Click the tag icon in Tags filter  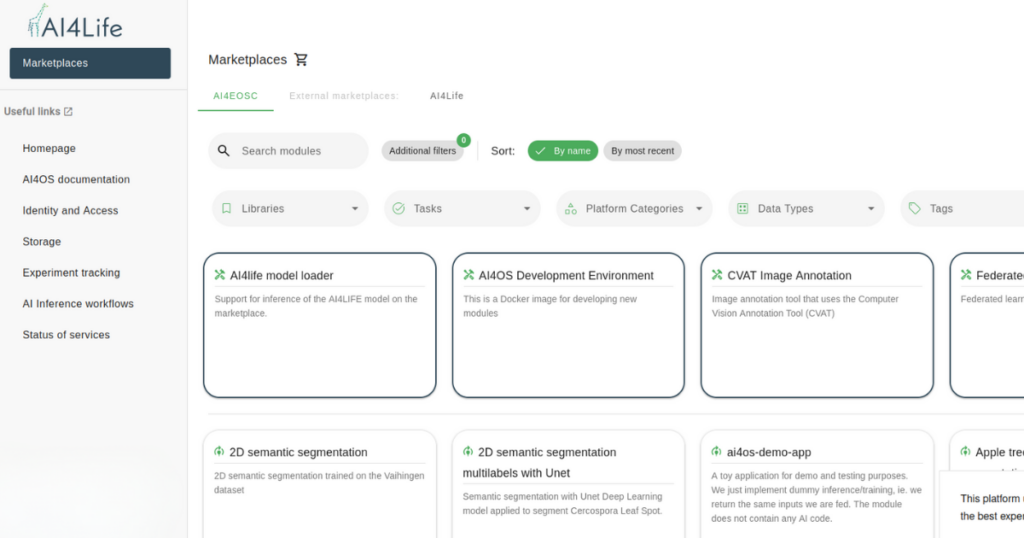coord(914,209)
